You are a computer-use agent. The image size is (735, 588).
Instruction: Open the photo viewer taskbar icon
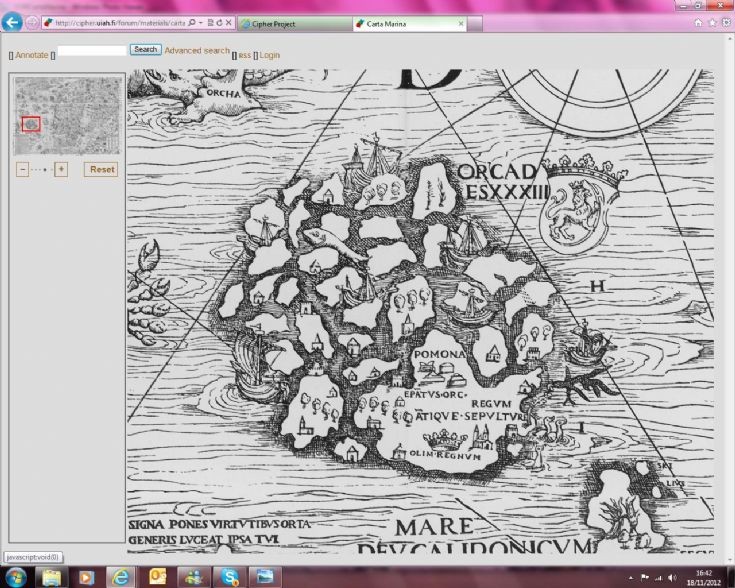pyautogui.click(x=265, y=577)
